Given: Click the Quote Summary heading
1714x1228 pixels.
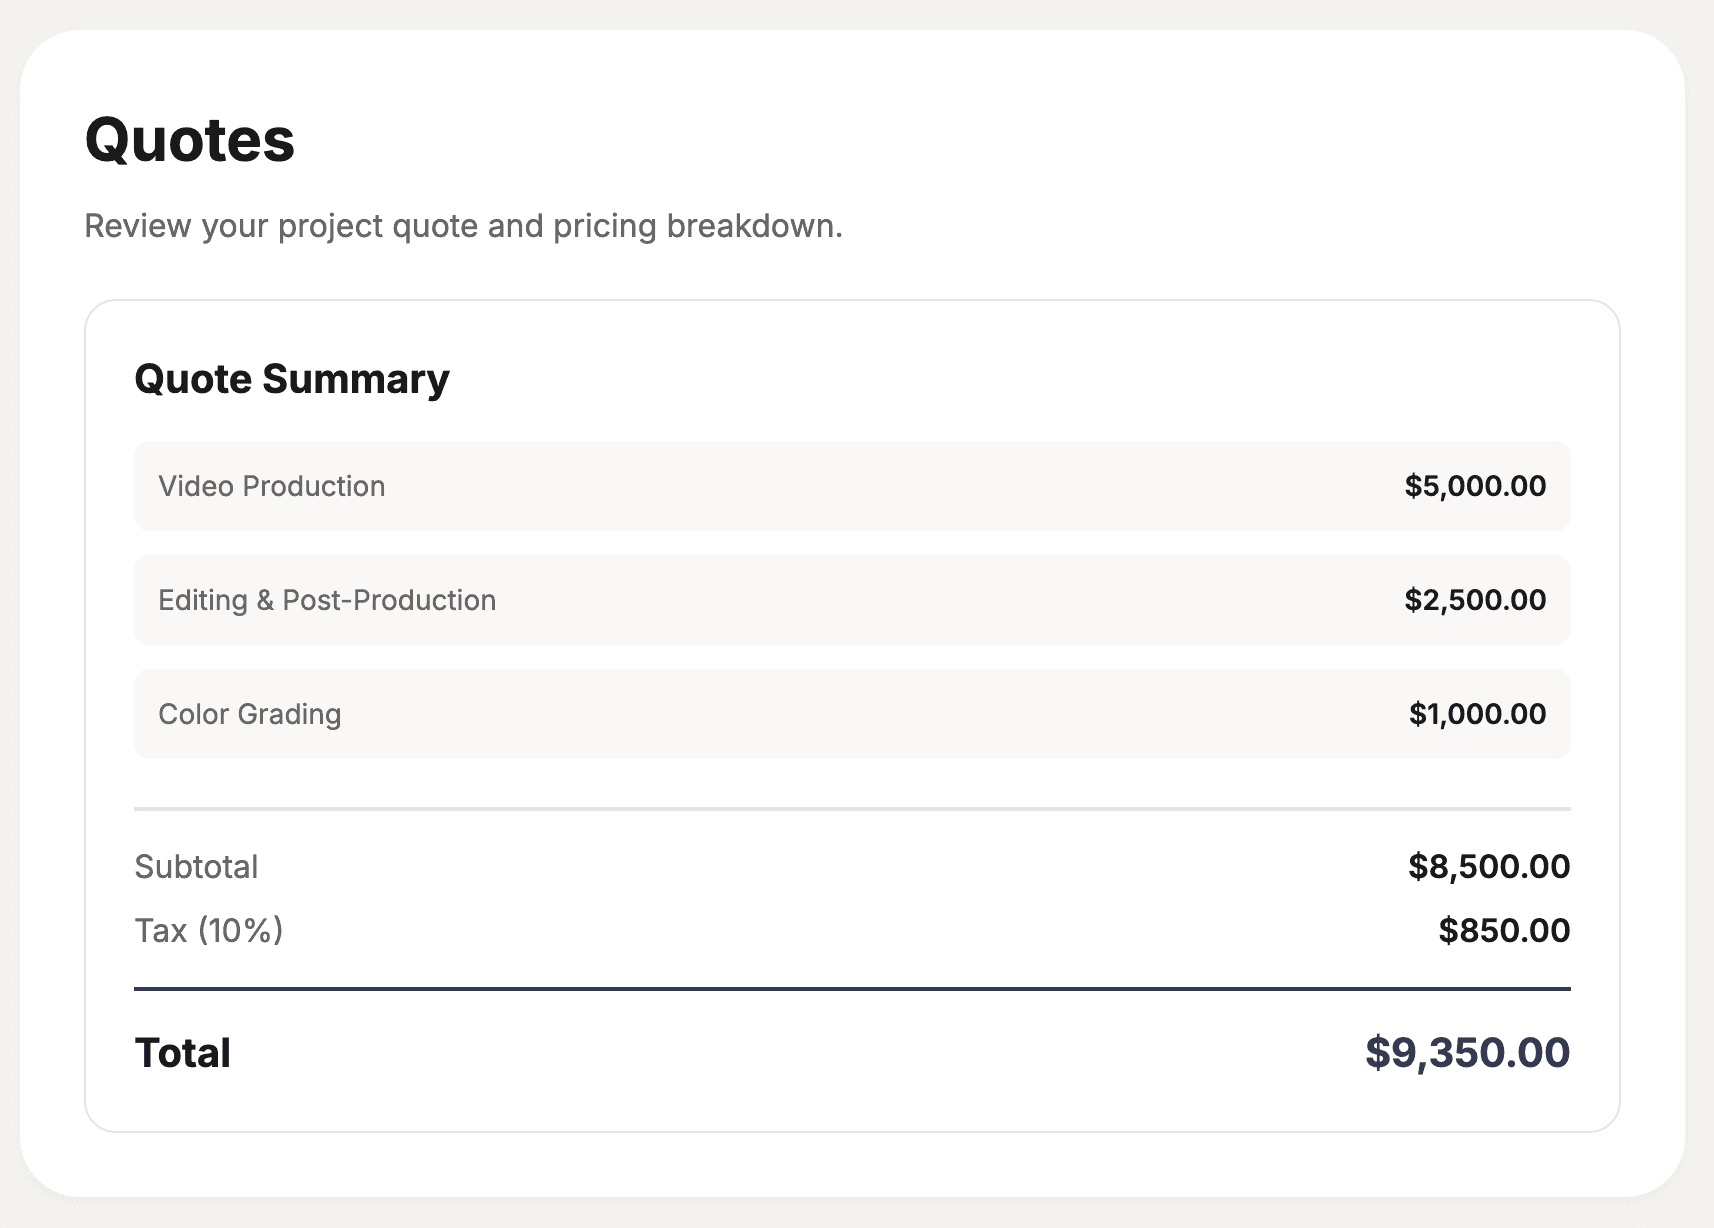Looking at the screenshot, I should tap(292, 379).
